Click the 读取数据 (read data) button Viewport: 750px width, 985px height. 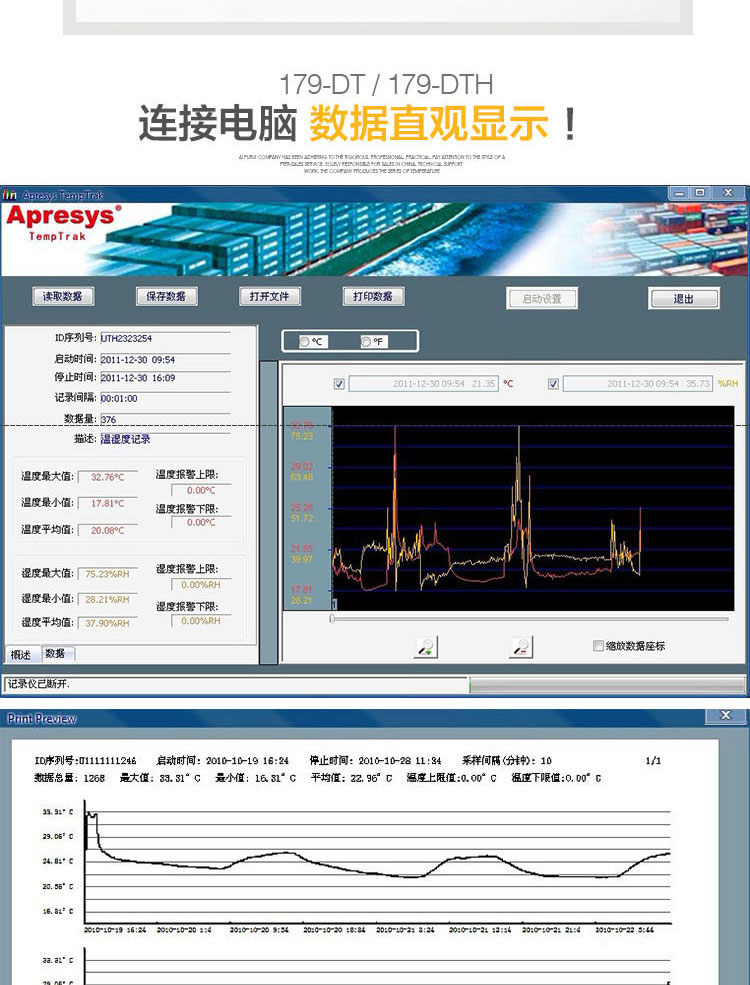pyautogui.click(x=63, y=297)
